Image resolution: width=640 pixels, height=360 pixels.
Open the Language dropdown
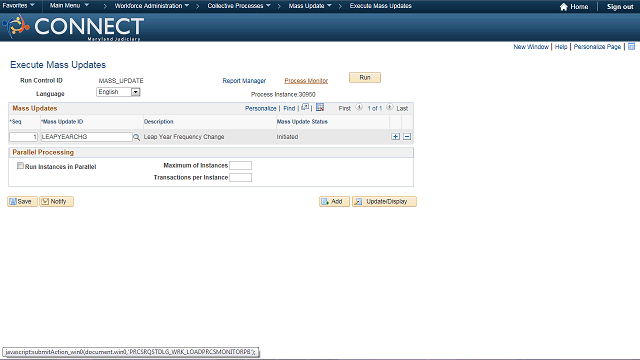click(118, 92)
